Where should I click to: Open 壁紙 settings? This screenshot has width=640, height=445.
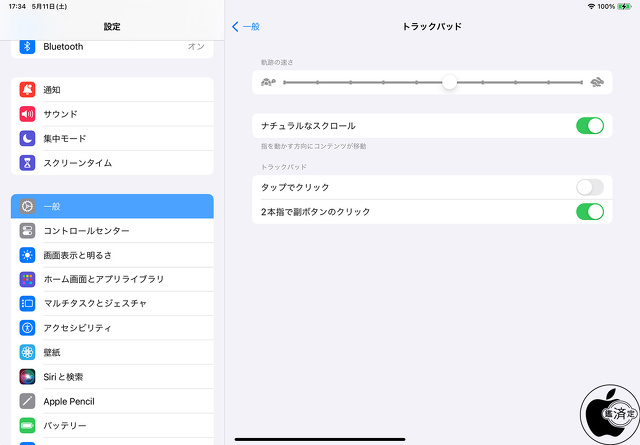pos(112,352)
